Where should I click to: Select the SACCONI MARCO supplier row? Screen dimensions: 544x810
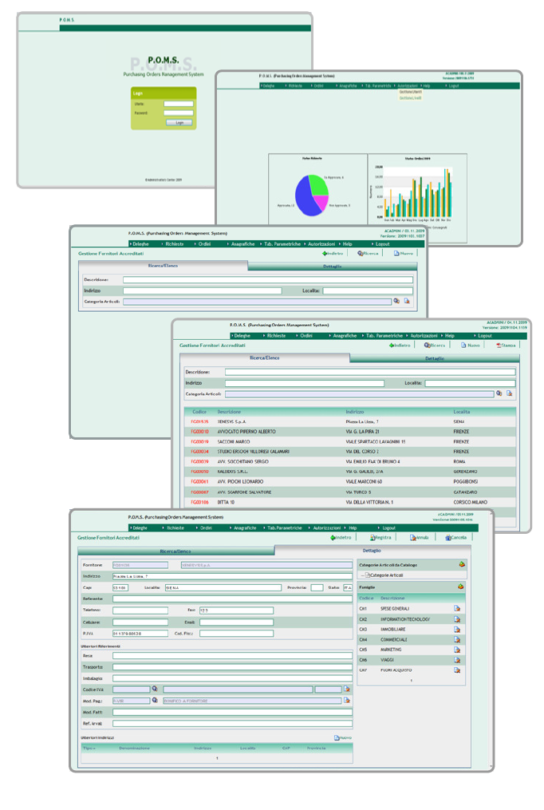click(x=350, y=442)
